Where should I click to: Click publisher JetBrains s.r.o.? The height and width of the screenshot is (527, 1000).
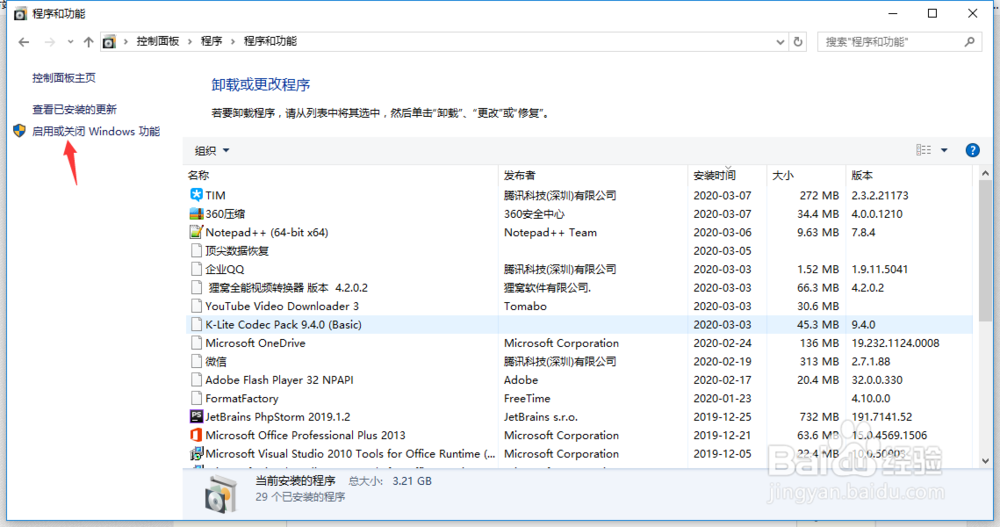click(x=541, y=417)
